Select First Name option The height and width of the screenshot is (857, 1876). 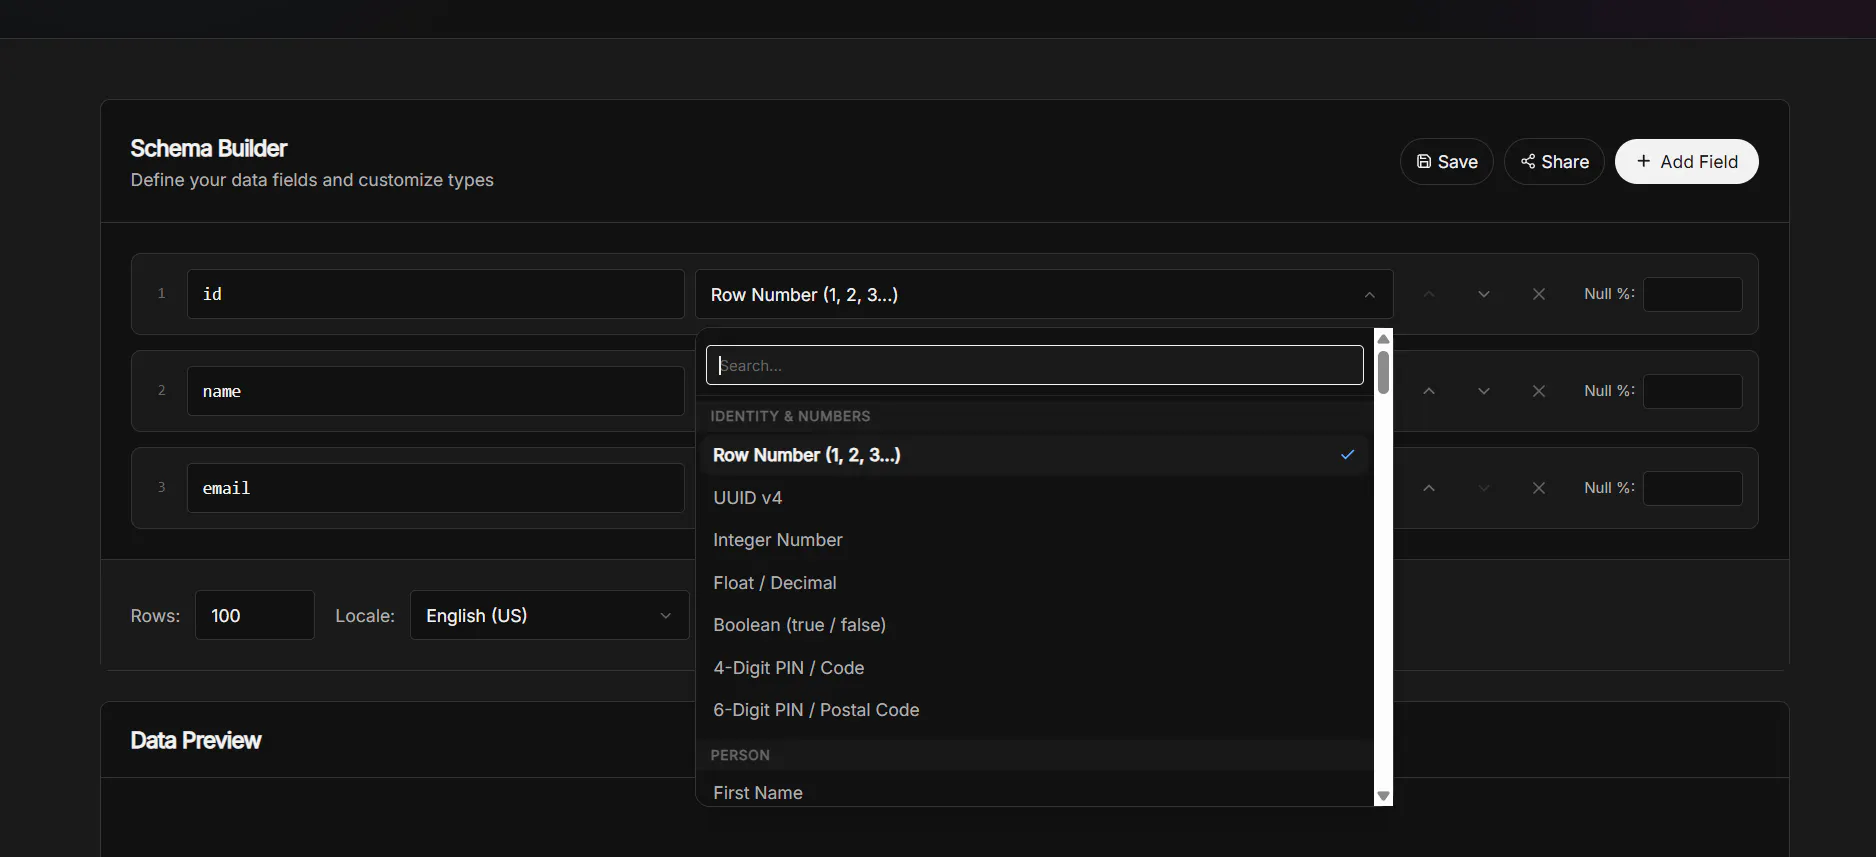coord(1034,792)
